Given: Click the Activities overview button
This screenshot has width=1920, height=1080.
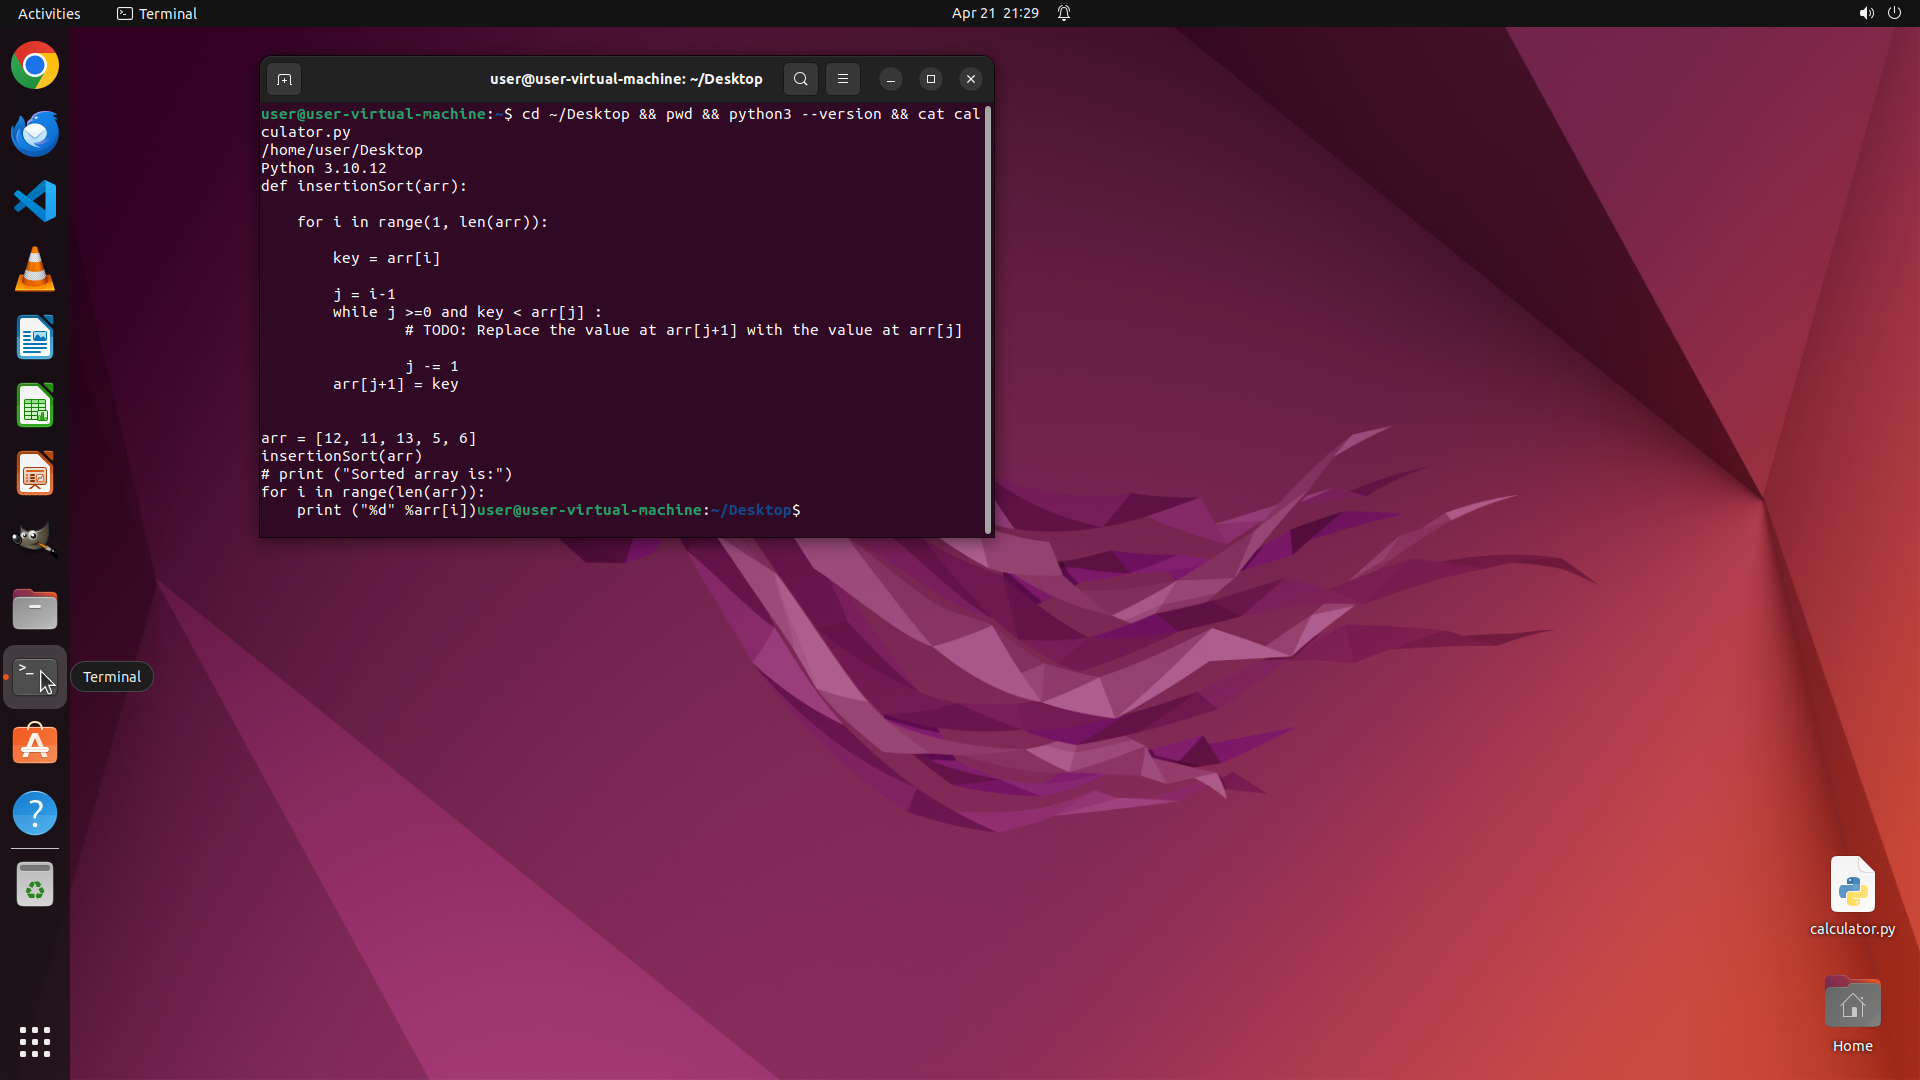Looking at the screenshot, I should pyautogui.click(x=49, y=13).
